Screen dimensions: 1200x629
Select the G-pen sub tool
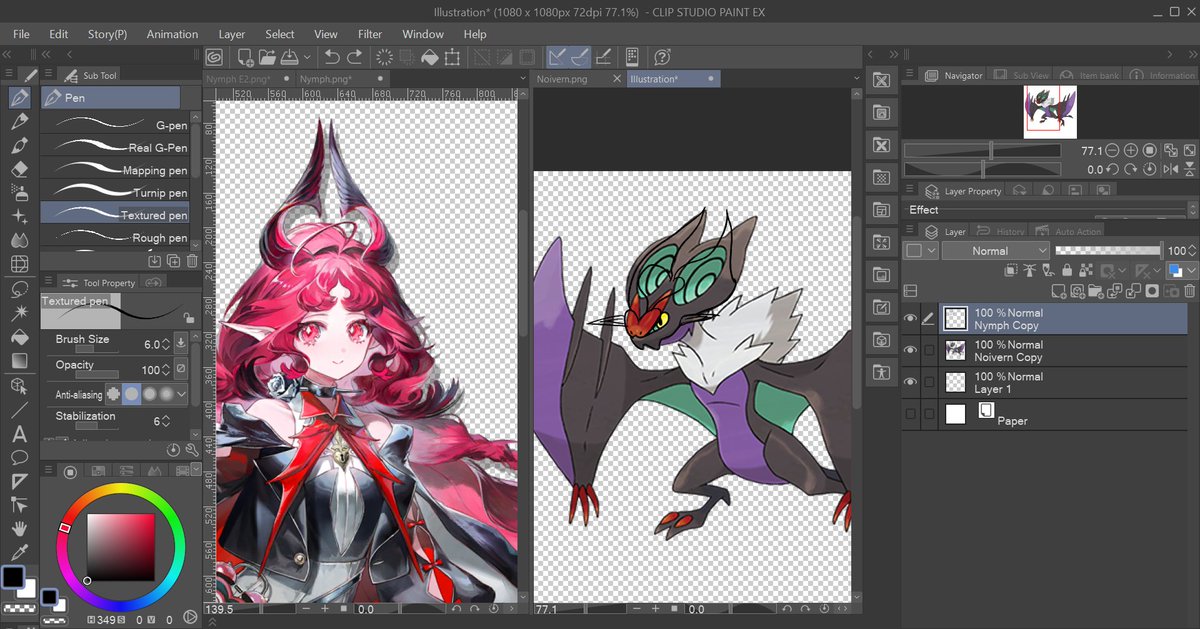(115, 125)
